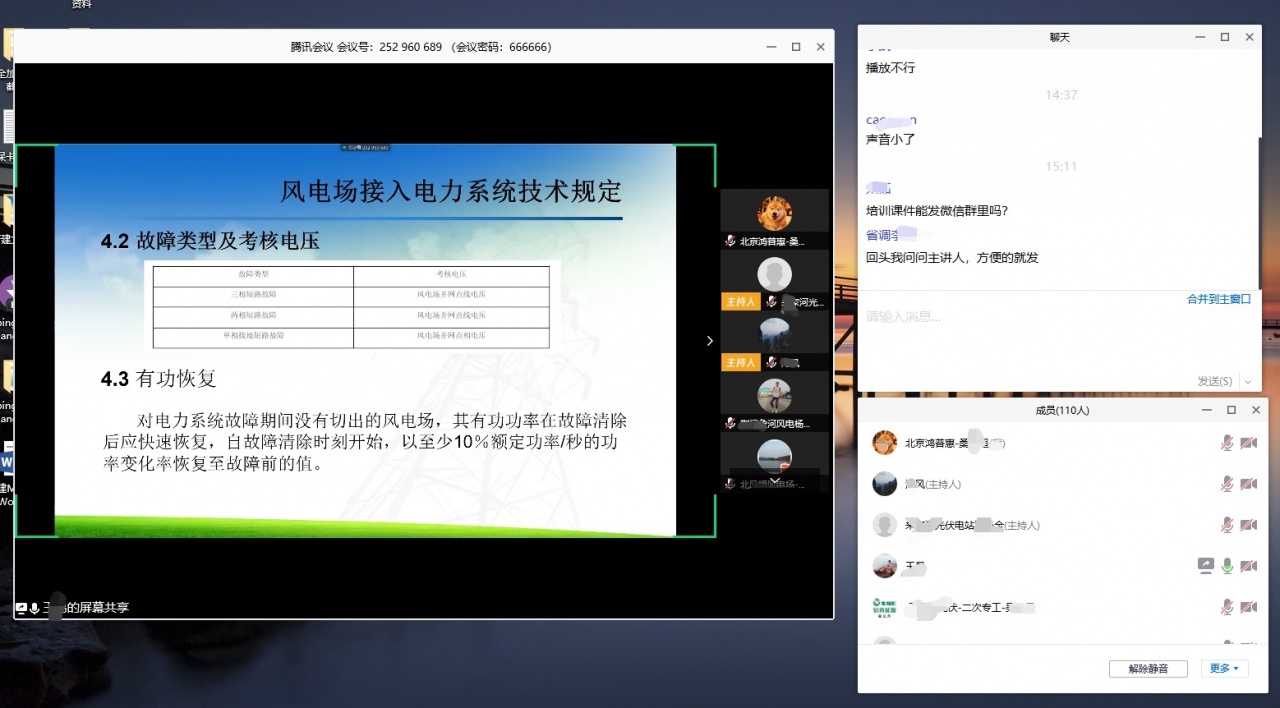Image resolution: width=1280 pixels, height=708 pixels.
Task: Click the screen-share icon in the members list
Action: click(x=1205, y=566)
